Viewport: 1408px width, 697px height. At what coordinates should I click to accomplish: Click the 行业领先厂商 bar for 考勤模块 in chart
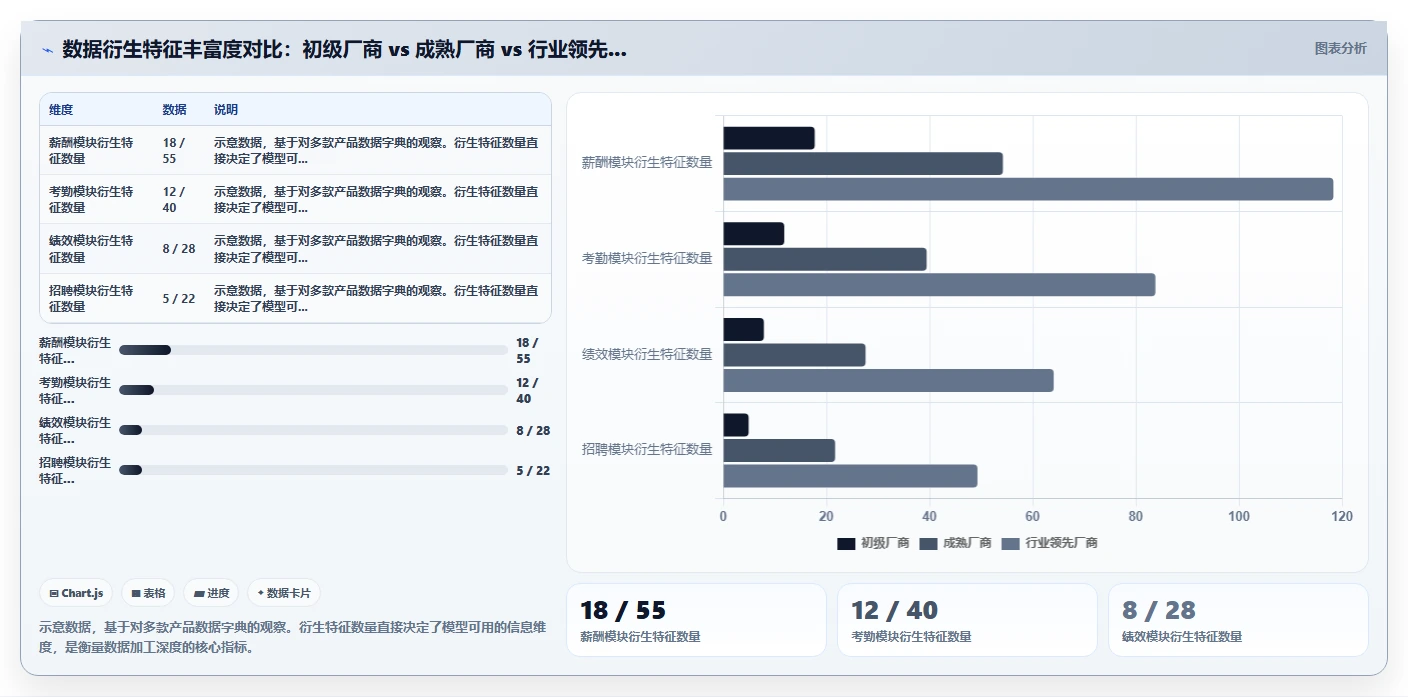(939, 285)
